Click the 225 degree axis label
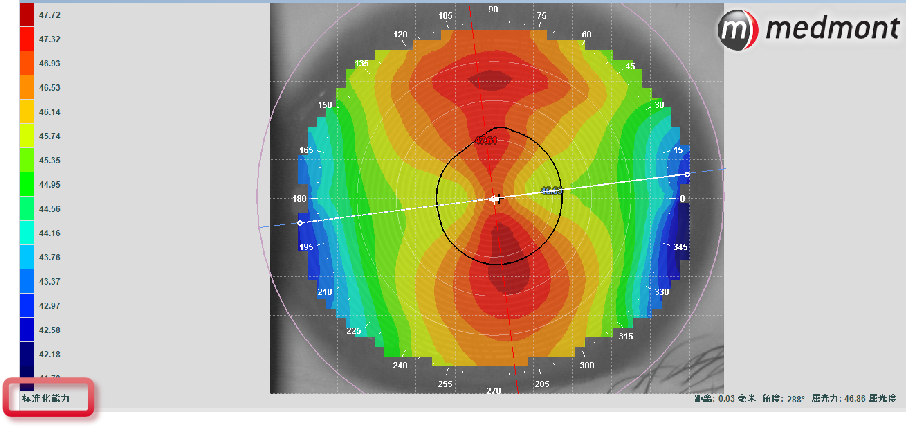This screenshot has height=429, width=907. 353,331
